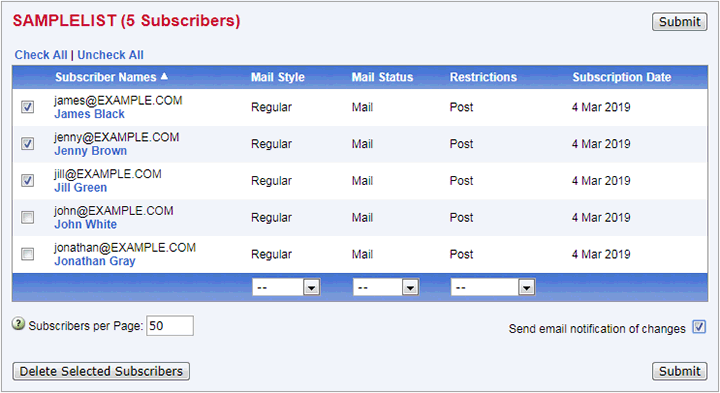Click Mail status in John White row

coord(362,218)
